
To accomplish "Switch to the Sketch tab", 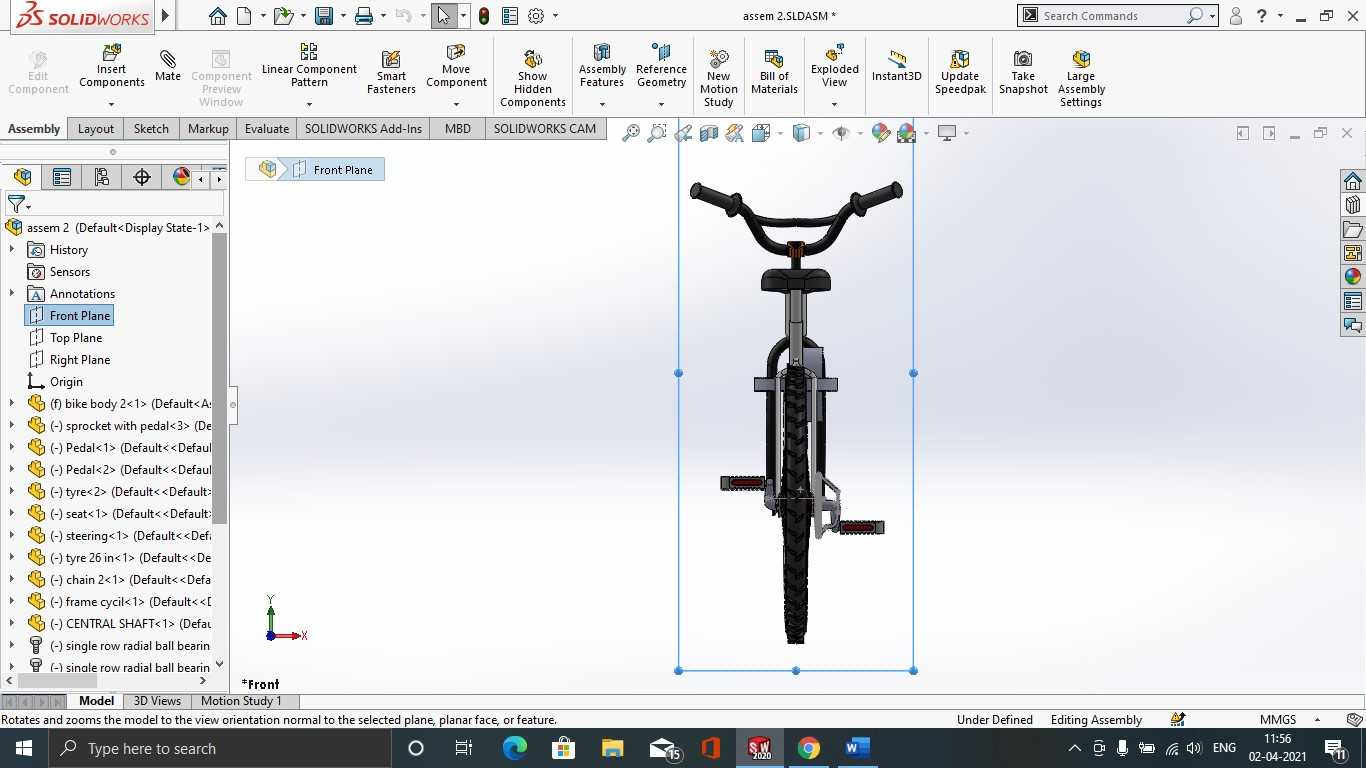I will point(151,129).
